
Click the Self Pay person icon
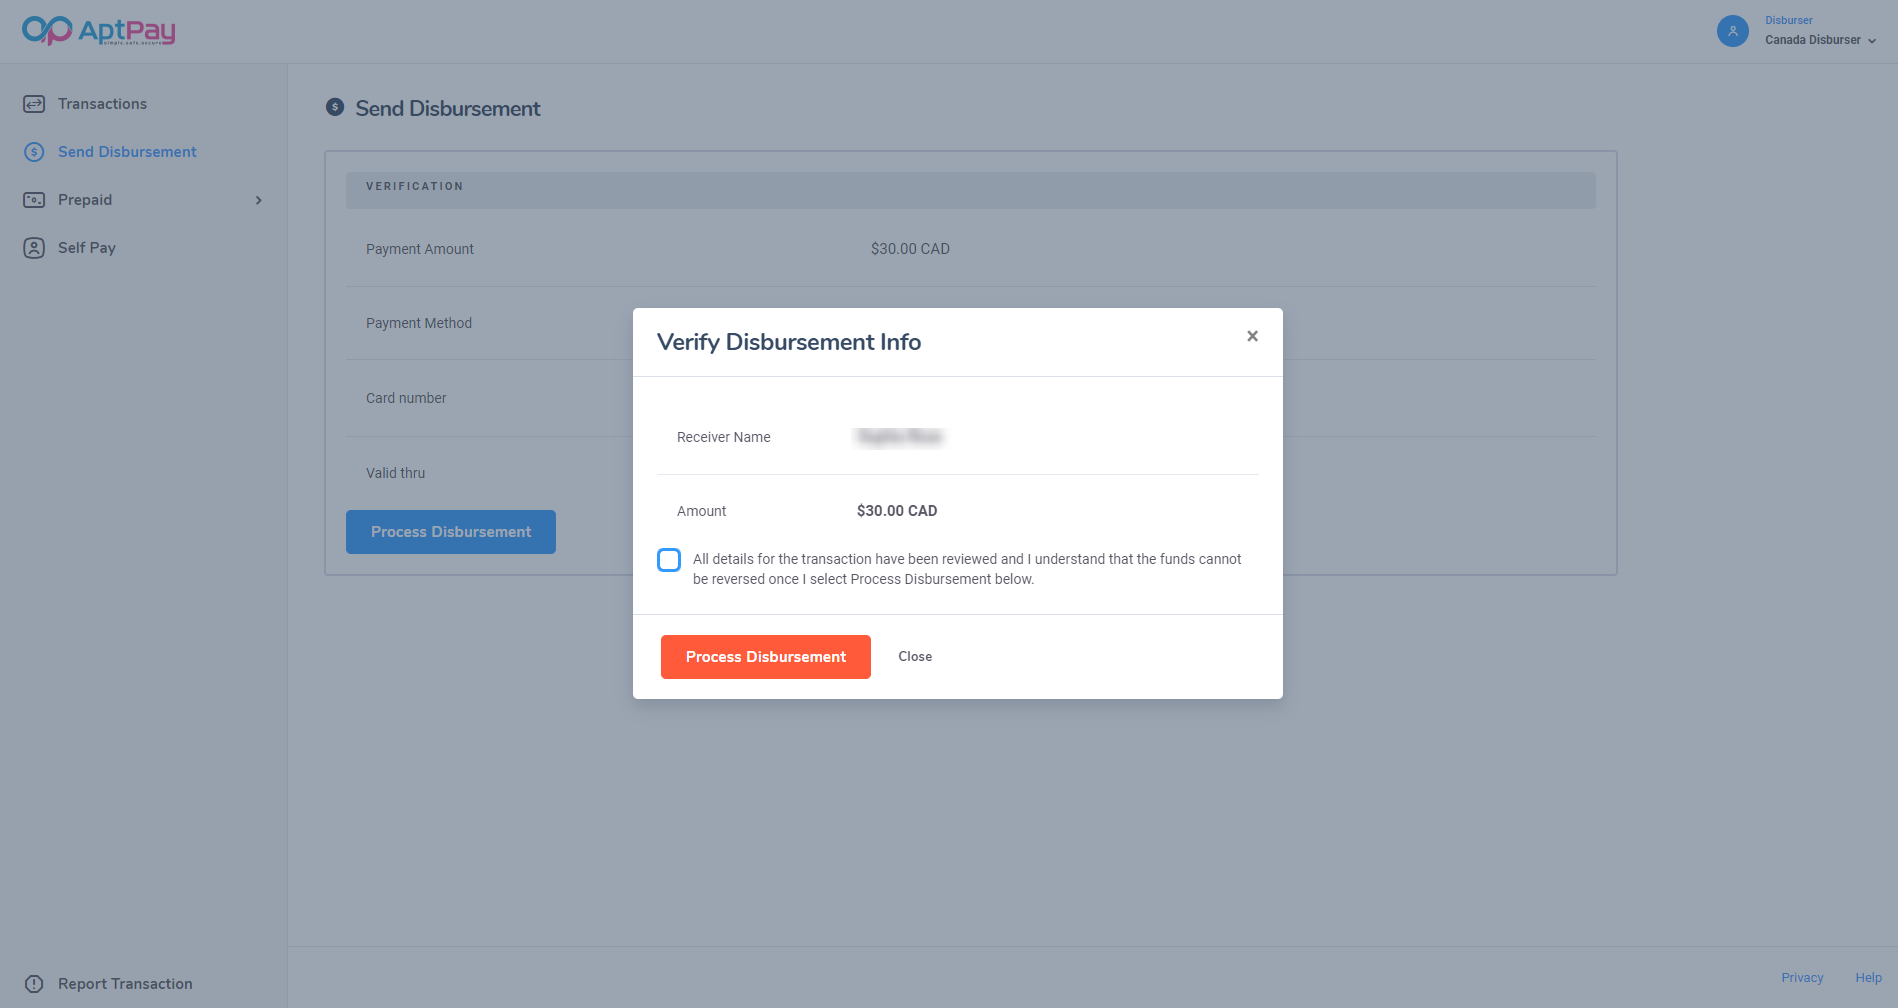point(34,248)
